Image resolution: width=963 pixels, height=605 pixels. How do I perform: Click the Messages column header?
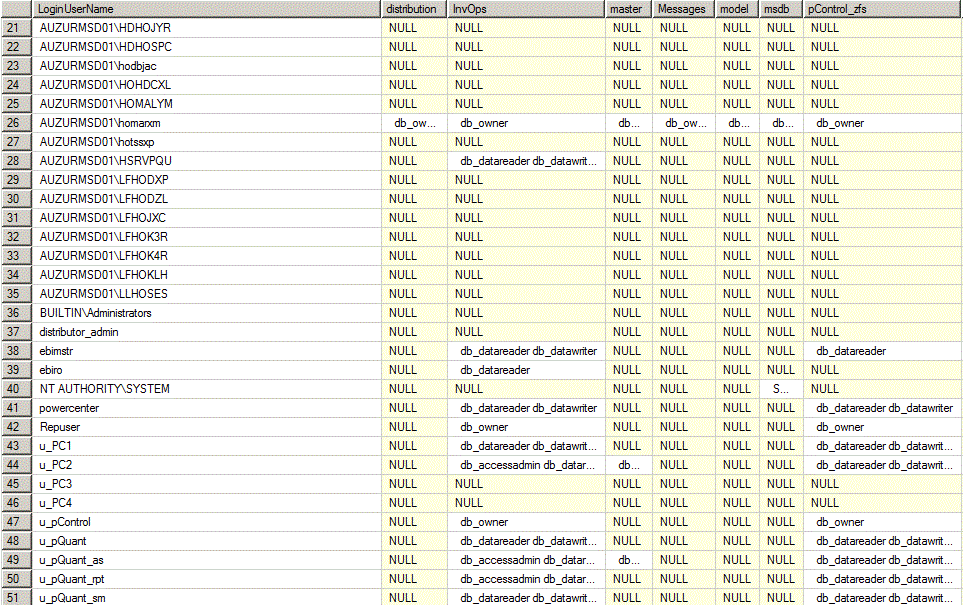tap(684, 9)
